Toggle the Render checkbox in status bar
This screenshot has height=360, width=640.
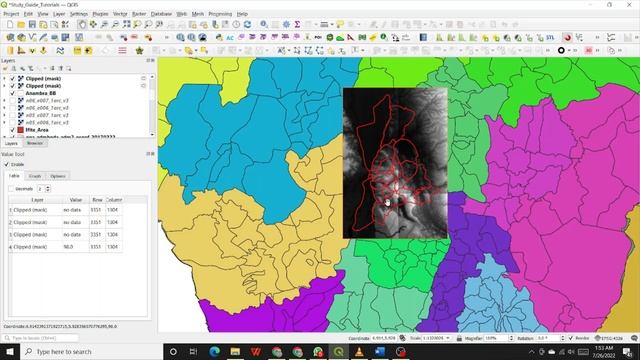click(571, 338)
